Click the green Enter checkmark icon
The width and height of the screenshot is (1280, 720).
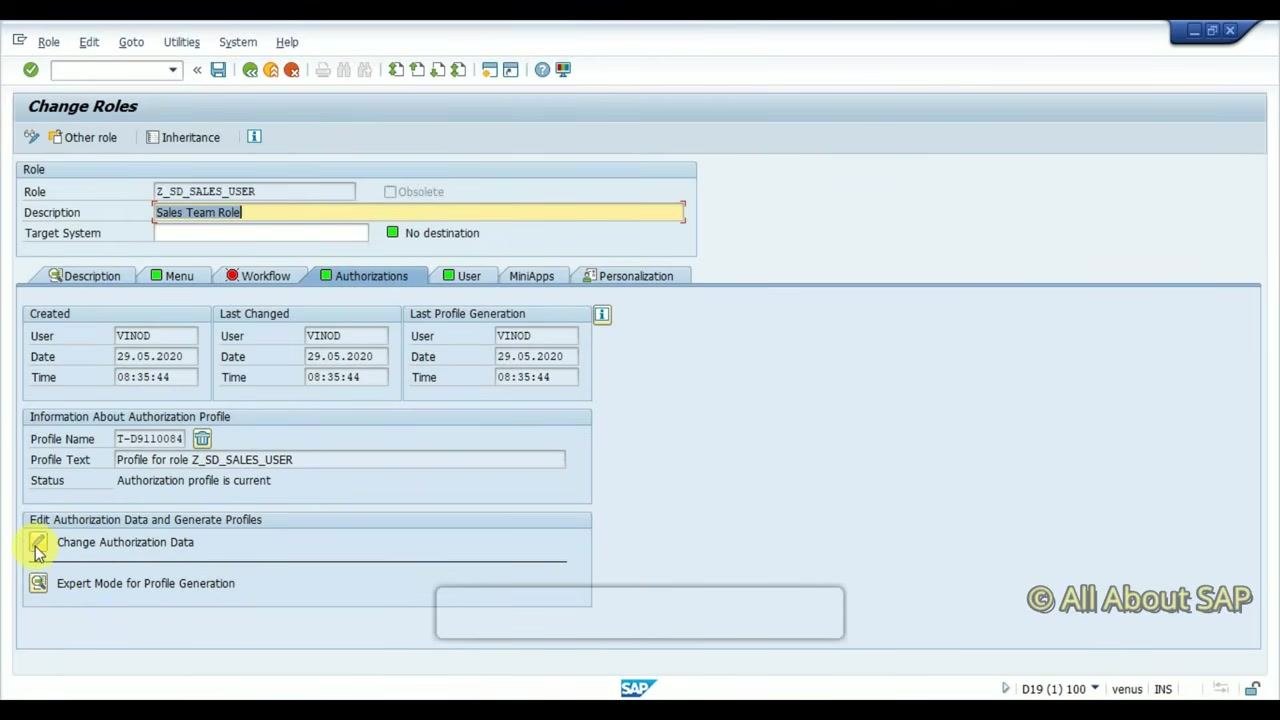tap(31, 70)
